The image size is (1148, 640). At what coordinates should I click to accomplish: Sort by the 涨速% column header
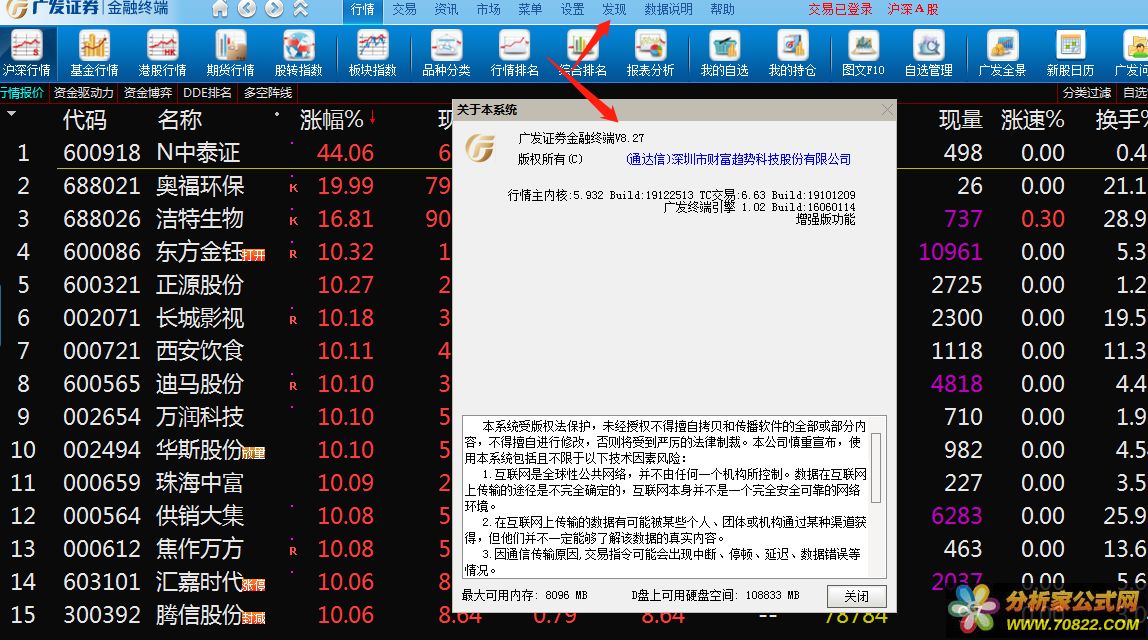[1032, 119]
